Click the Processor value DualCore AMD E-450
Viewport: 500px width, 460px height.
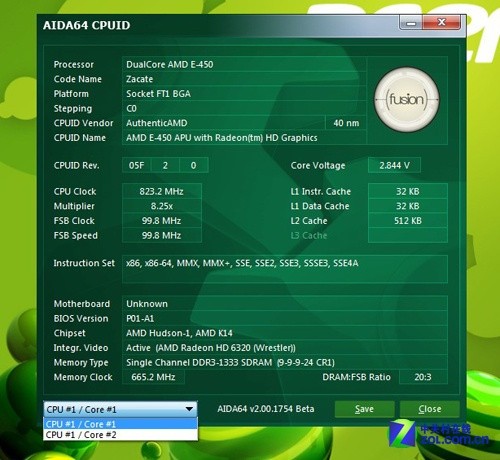coord(244,64)
